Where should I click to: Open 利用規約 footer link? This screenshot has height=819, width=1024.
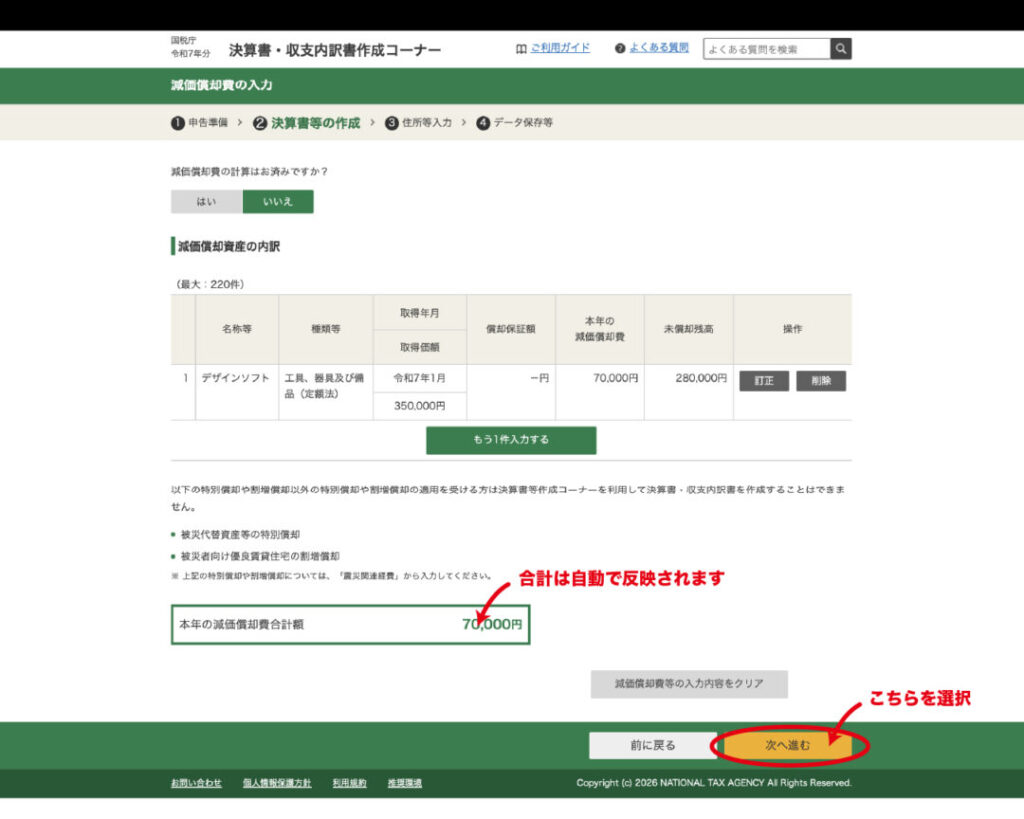pos(349,783)
